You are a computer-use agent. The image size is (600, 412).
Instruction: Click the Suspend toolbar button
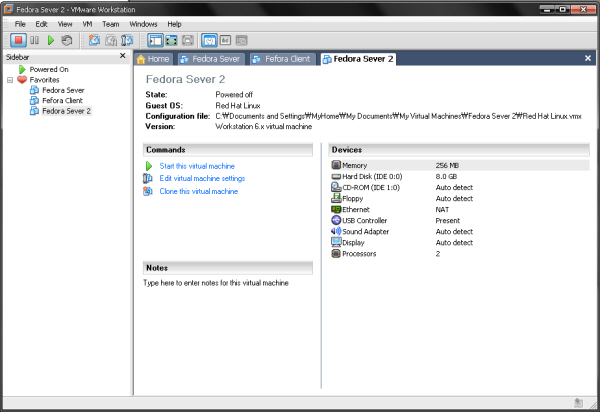pyautogui.click(x=34, y=40)
